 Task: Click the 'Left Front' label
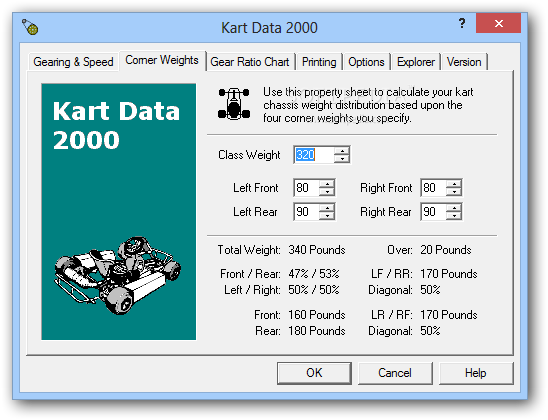[x=256, y=188]
